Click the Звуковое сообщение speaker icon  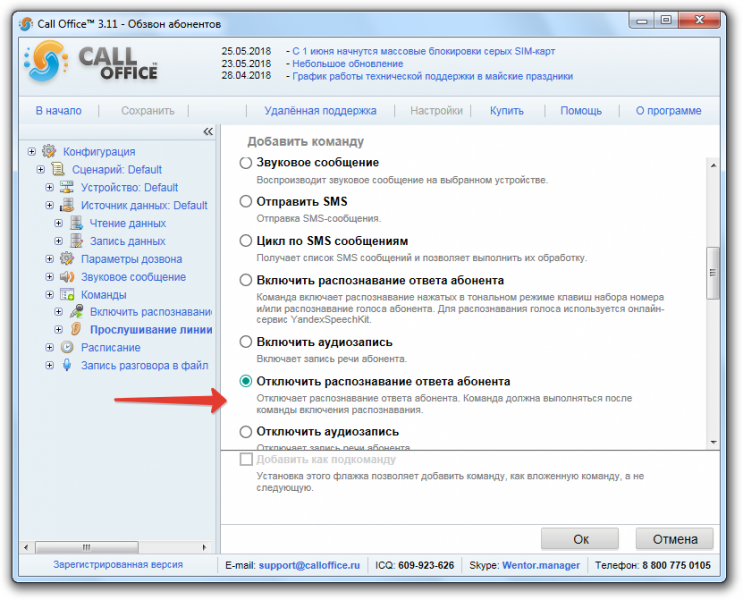[x=67, y=277]
